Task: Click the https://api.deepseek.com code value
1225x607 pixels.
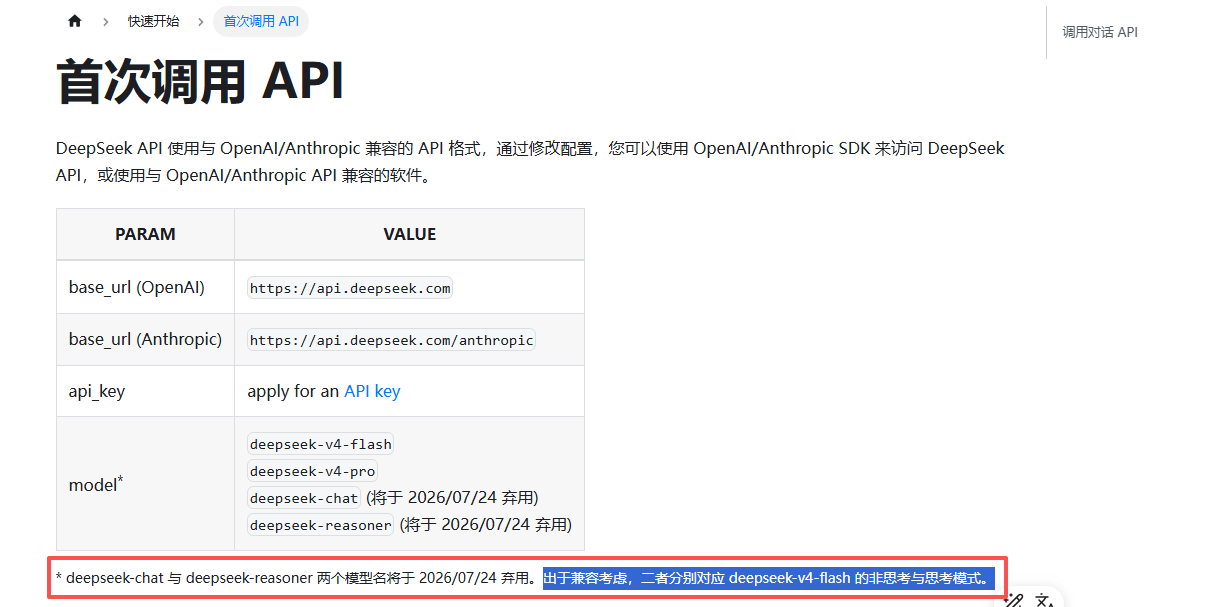Action: (350, 288)
